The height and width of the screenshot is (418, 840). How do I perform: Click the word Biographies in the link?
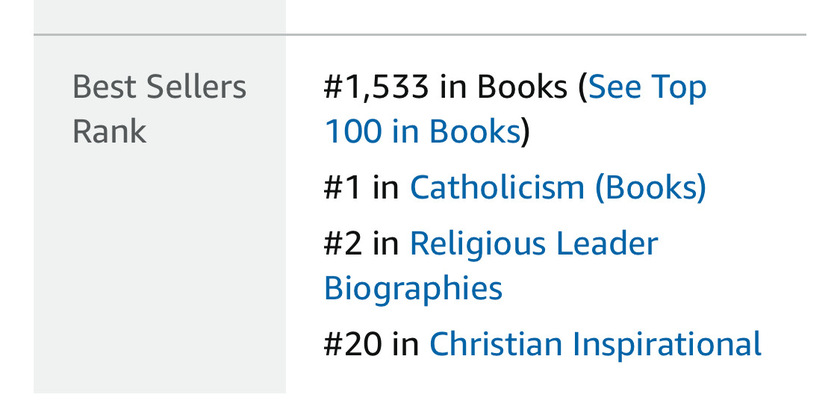click(413, 288)
